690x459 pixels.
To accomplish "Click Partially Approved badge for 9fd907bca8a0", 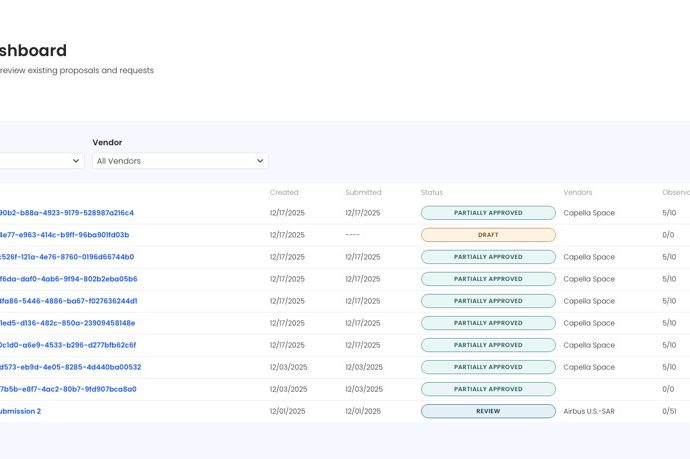I will [x=488, y=389].
